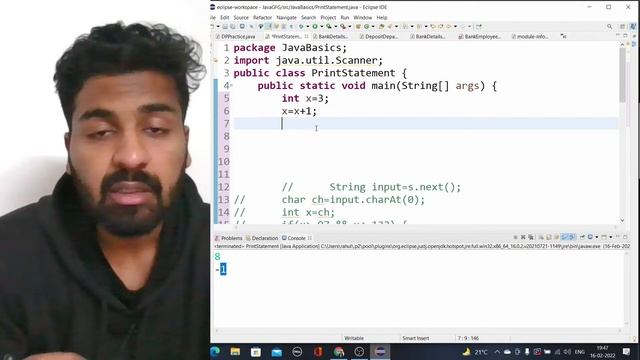Viewport: 640px width, 360px height.
Task: Click the green Run button in the toolbar
Action: click(x=315, y=27)
